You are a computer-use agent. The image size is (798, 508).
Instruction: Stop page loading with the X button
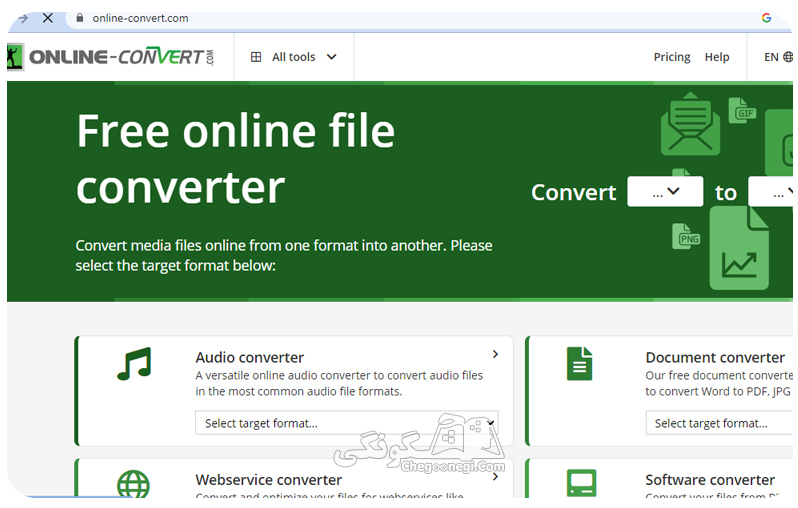pos(48,18)
